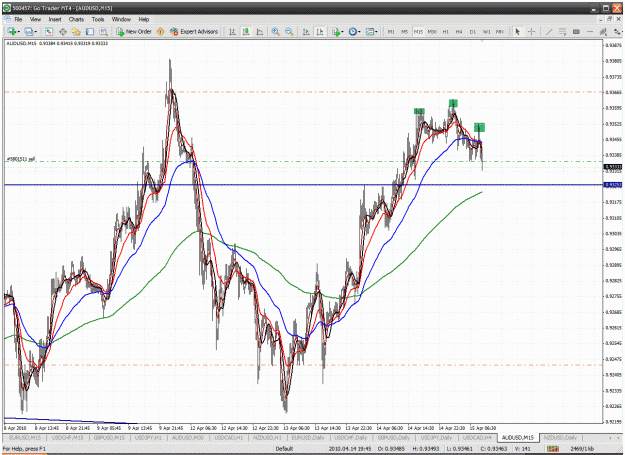Toggle the Terminal window icon
The width and height of the screenshot is (625, 455).
click(x=90, y=31)
